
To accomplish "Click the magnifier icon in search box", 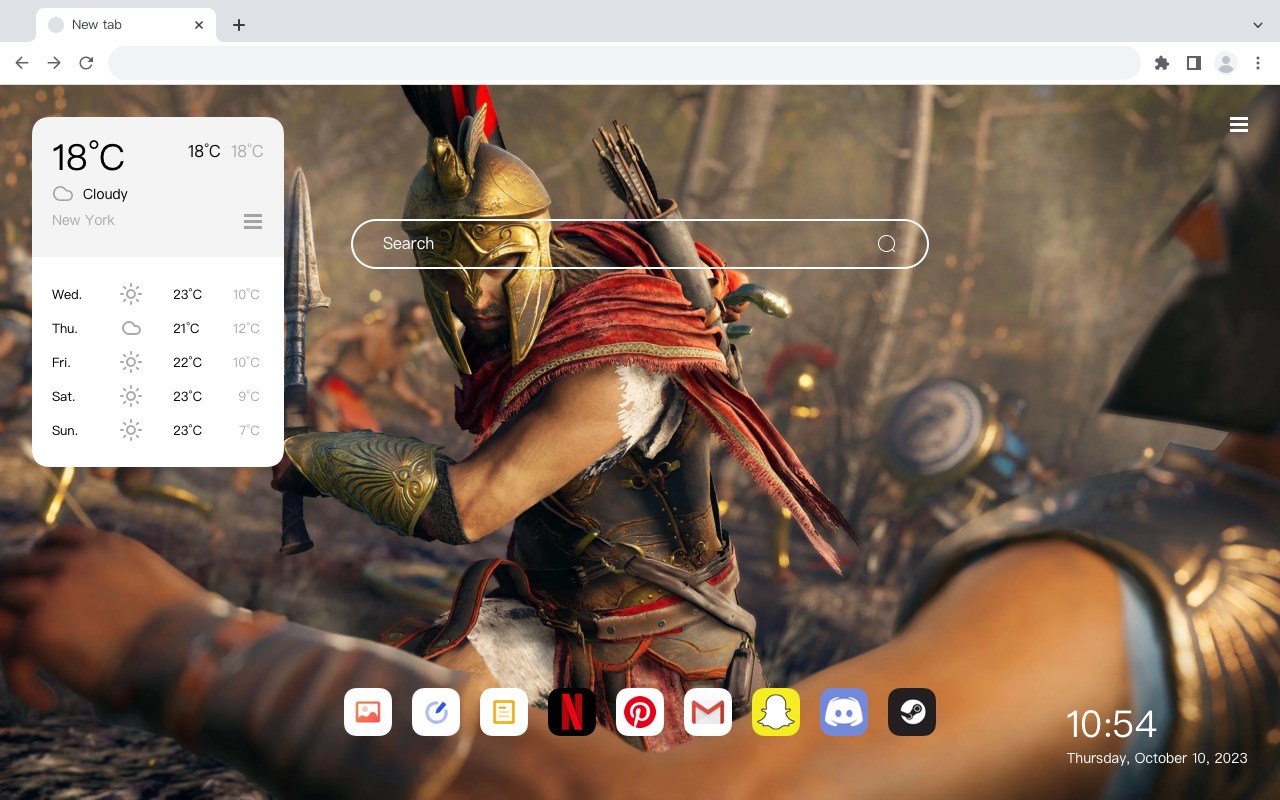I will [886, 244].
